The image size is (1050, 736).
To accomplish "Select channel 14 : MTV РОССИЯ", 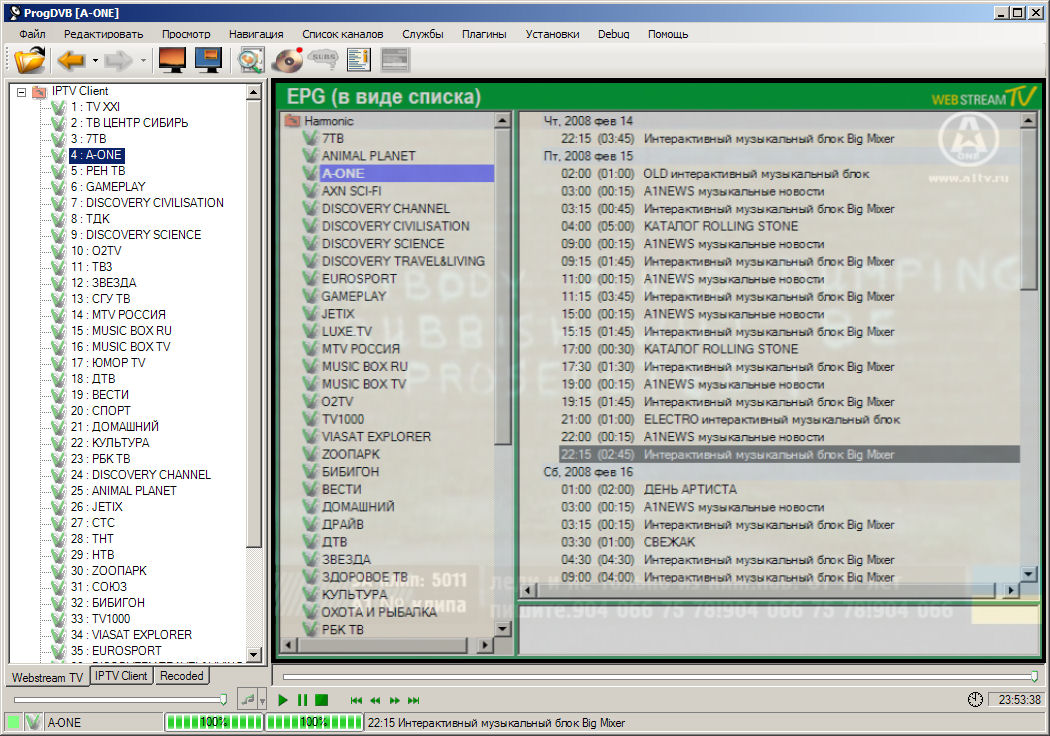I will point(118,315).
